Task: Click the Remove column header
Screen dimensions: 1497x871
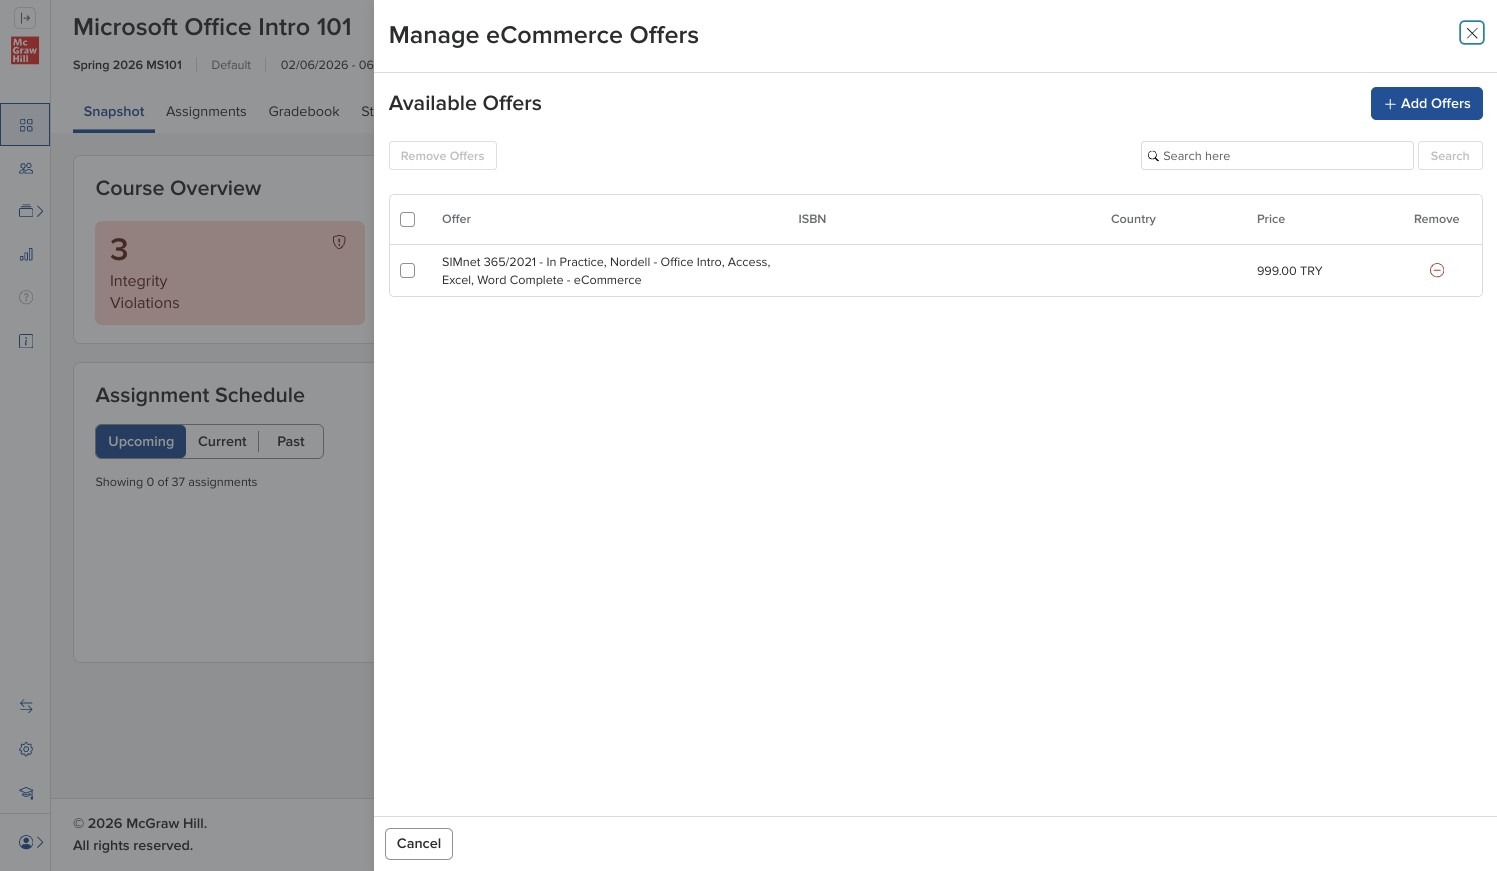Action: tap(1436, 219)
